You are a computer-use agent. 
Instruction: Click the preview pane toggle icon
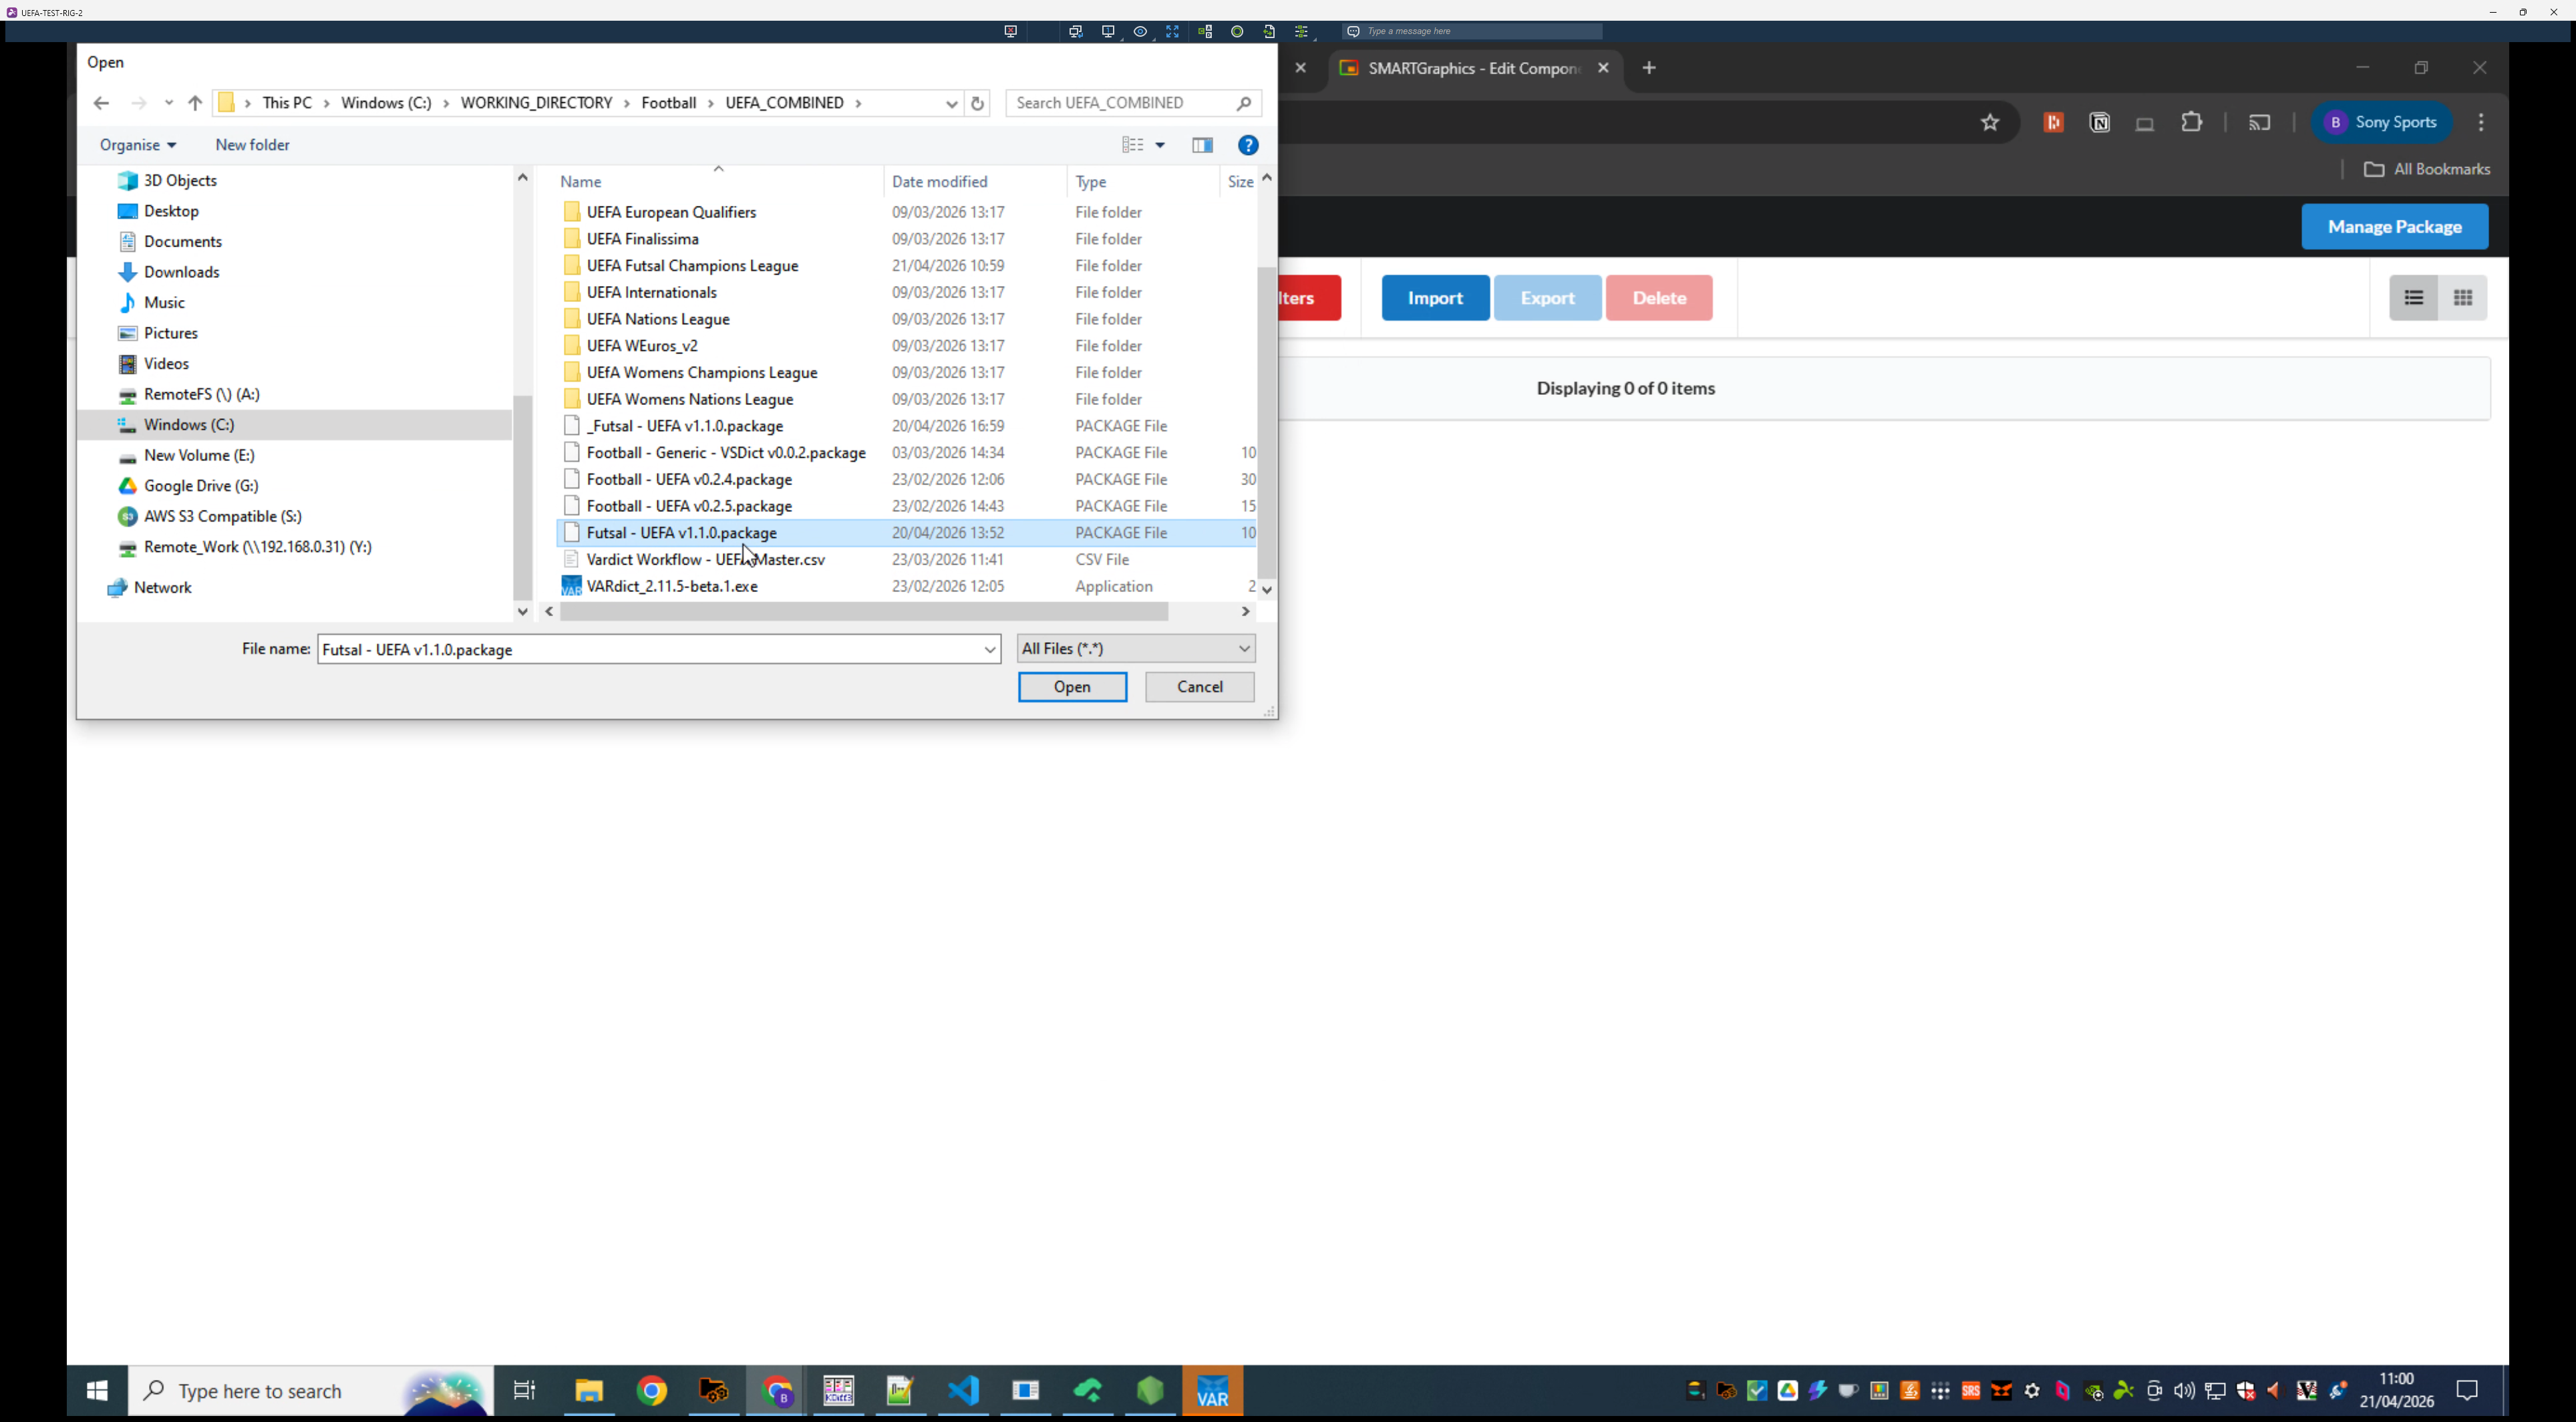[x=1202, y=145]
